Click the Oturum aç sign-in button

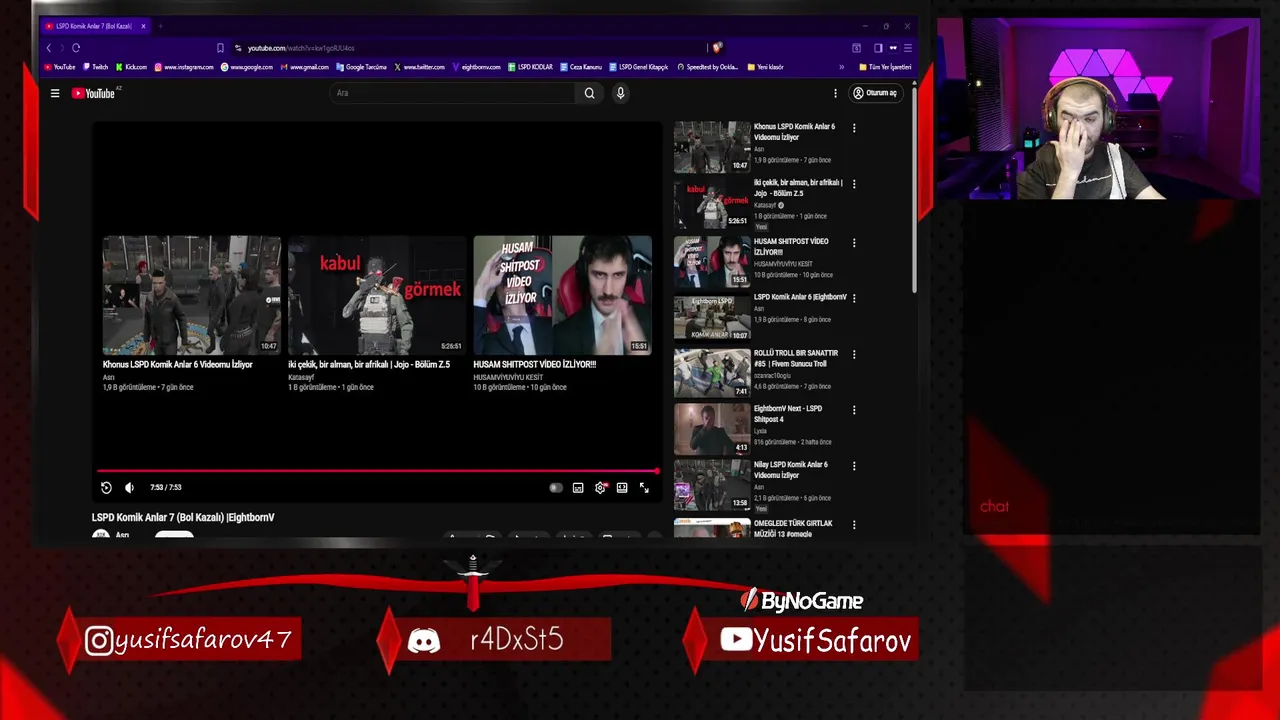[875, 93]
